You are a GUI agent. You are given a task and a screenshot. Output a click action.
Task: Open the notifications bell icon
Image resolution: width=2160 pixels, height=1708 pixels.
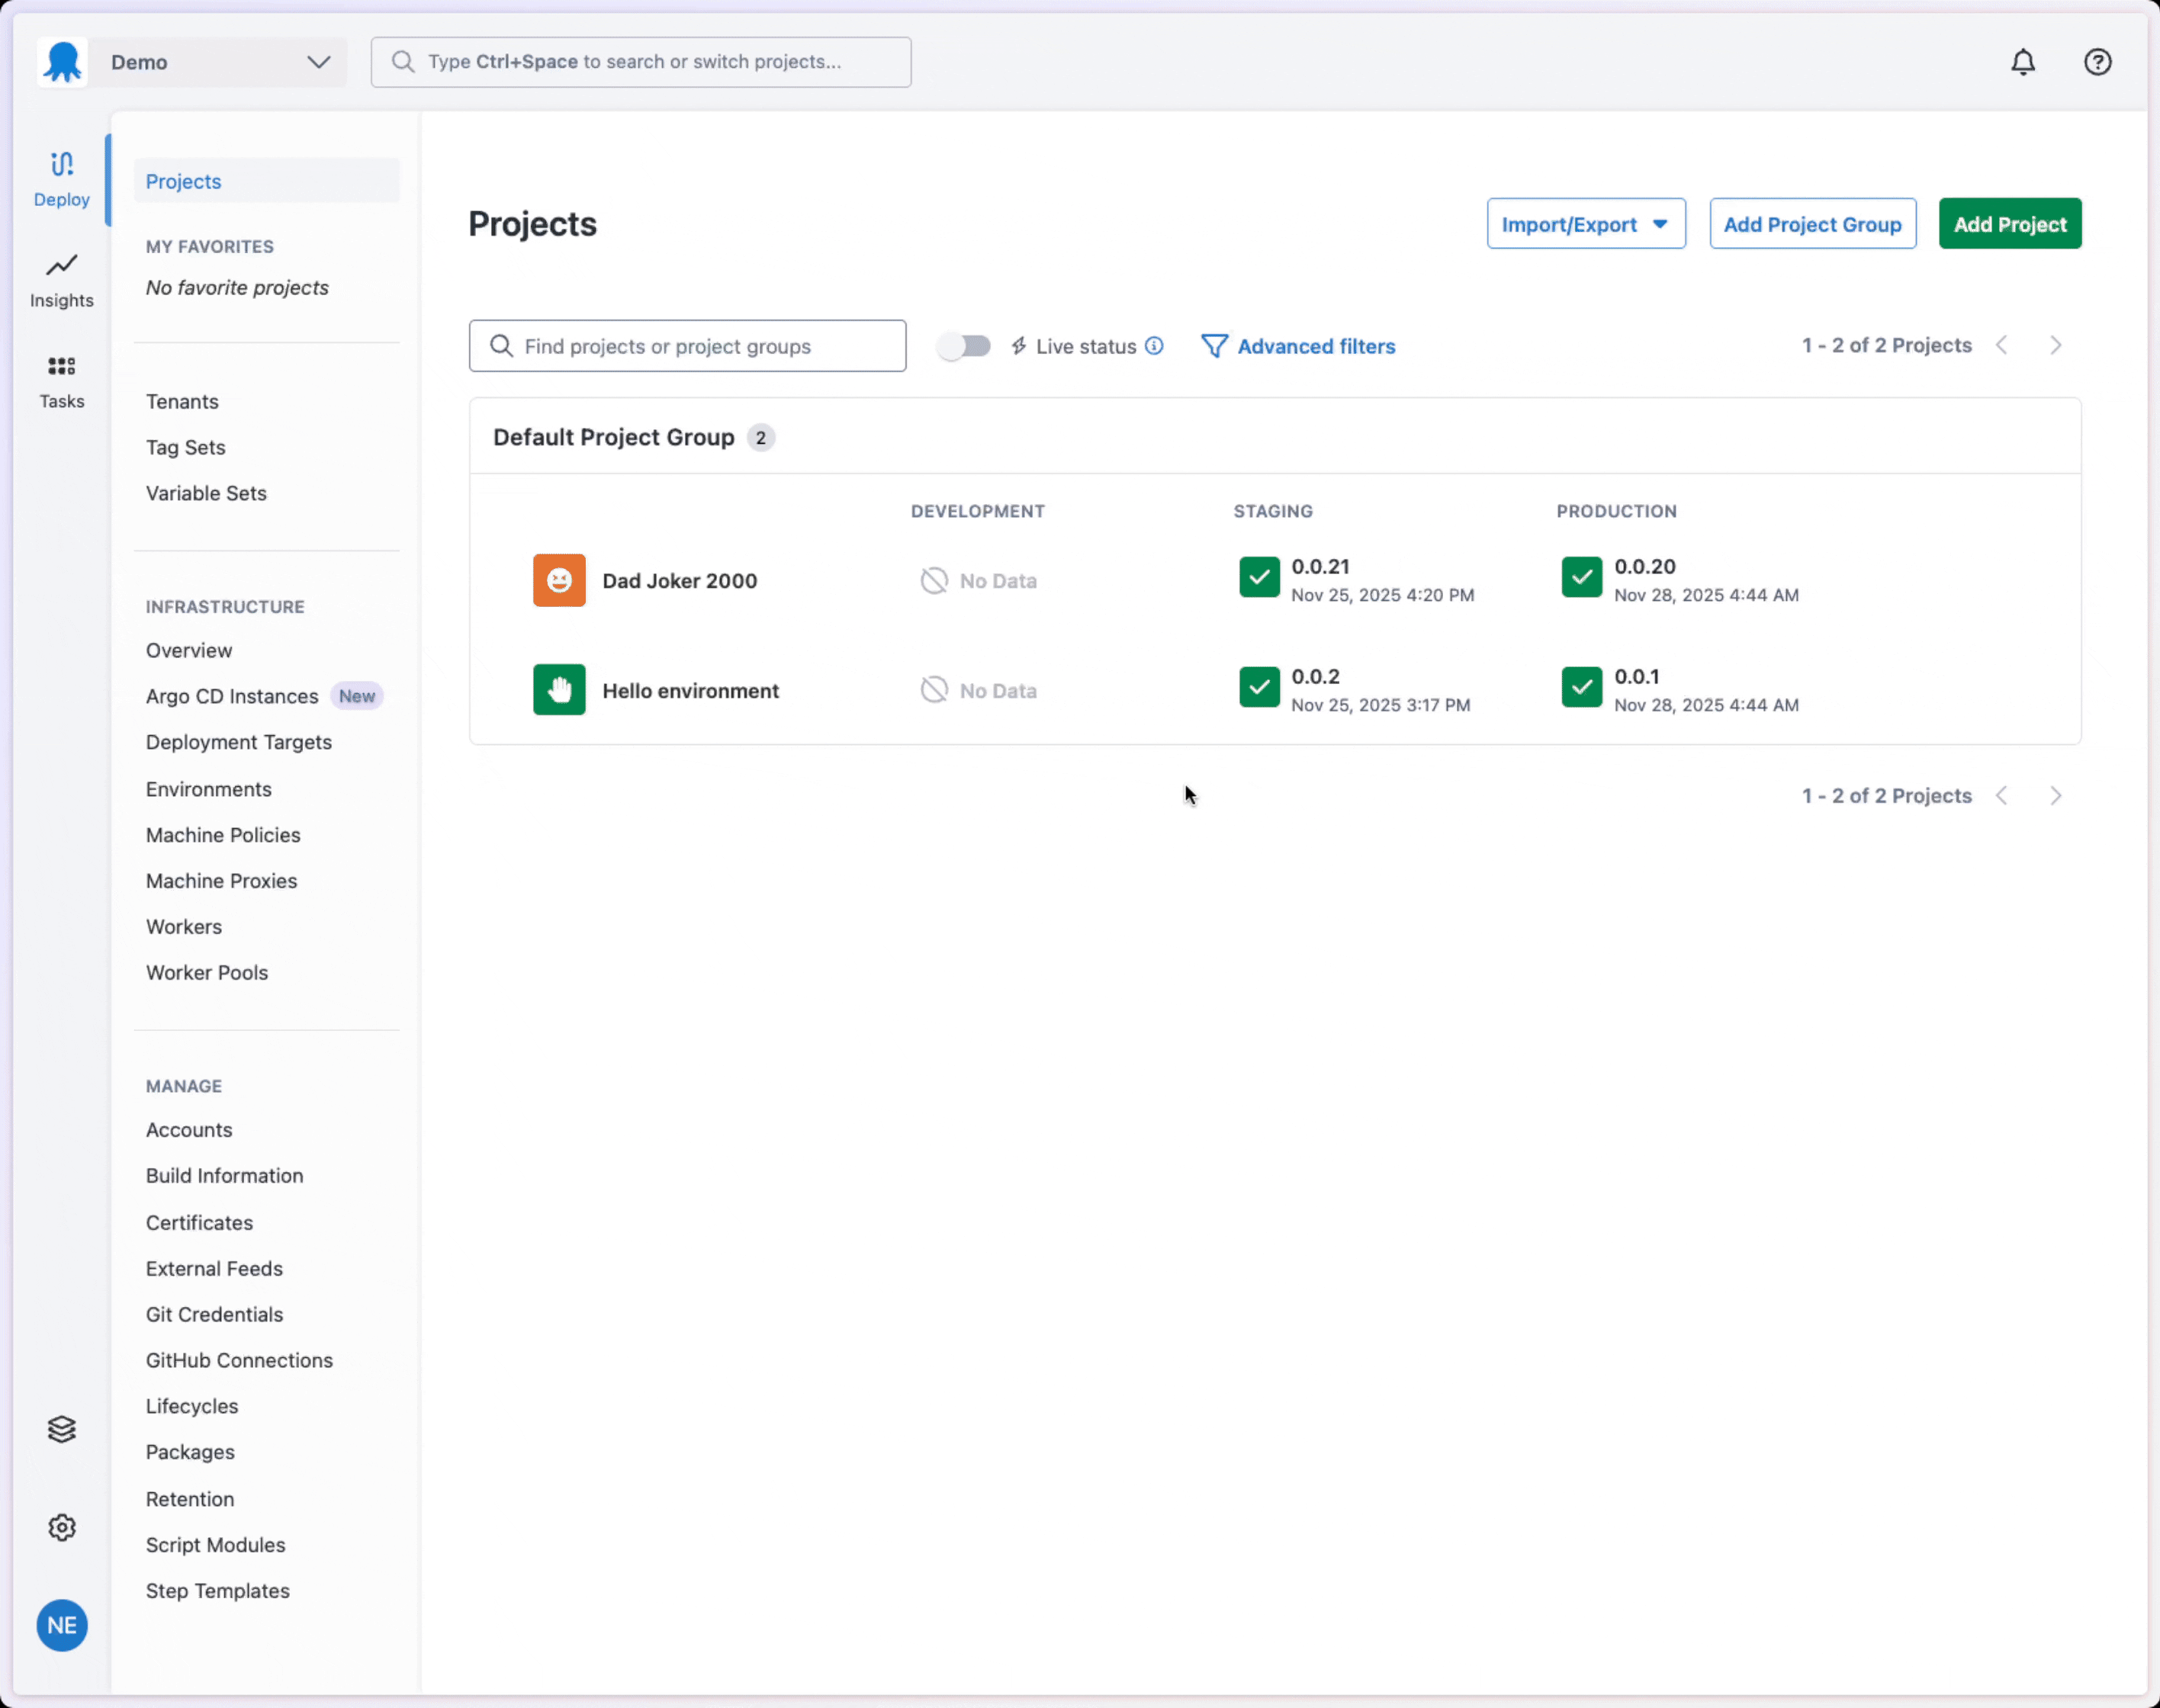coord(2022,62)
